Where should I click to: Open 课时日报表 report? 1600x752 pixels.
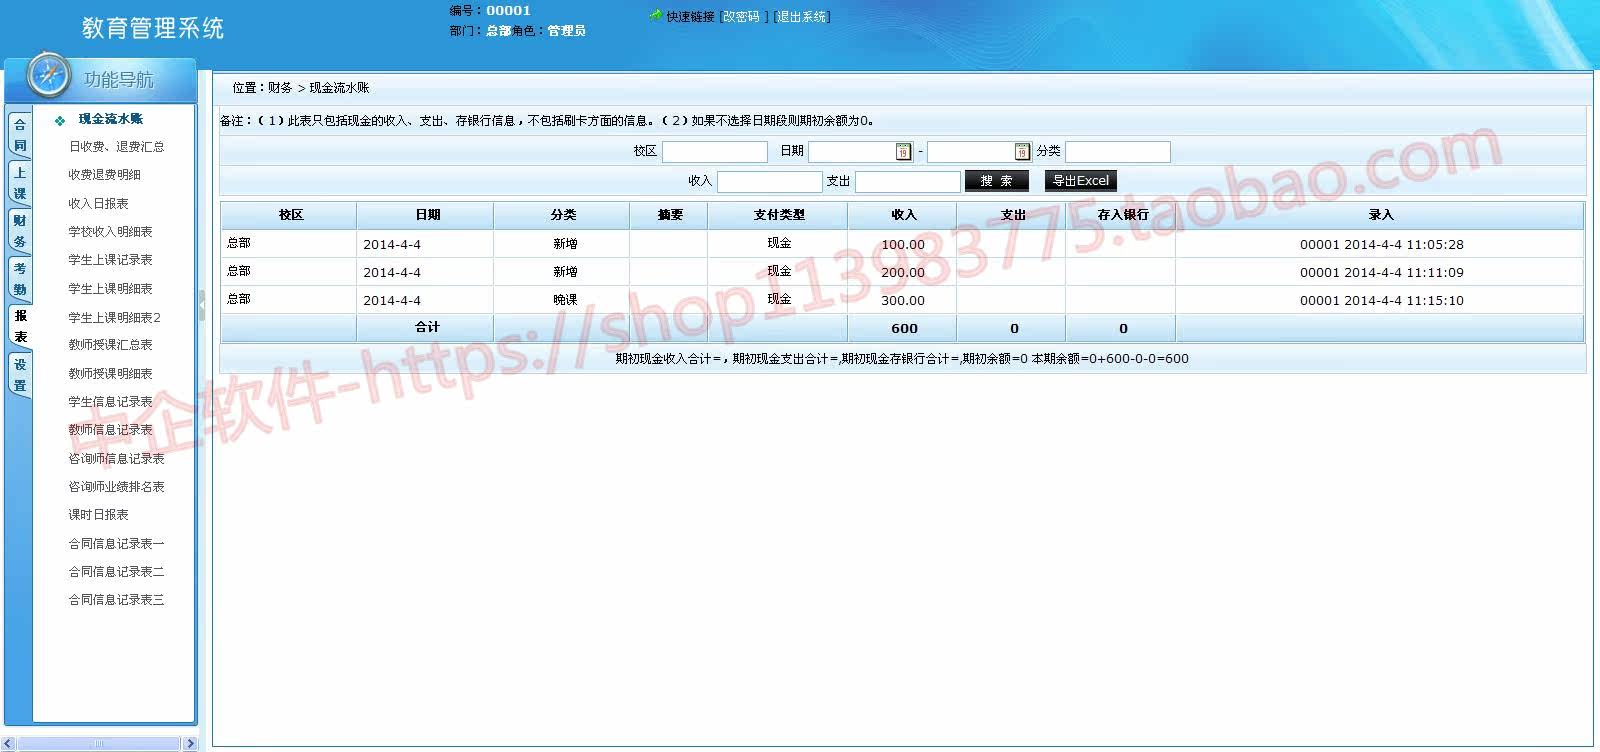click(98, 515)
